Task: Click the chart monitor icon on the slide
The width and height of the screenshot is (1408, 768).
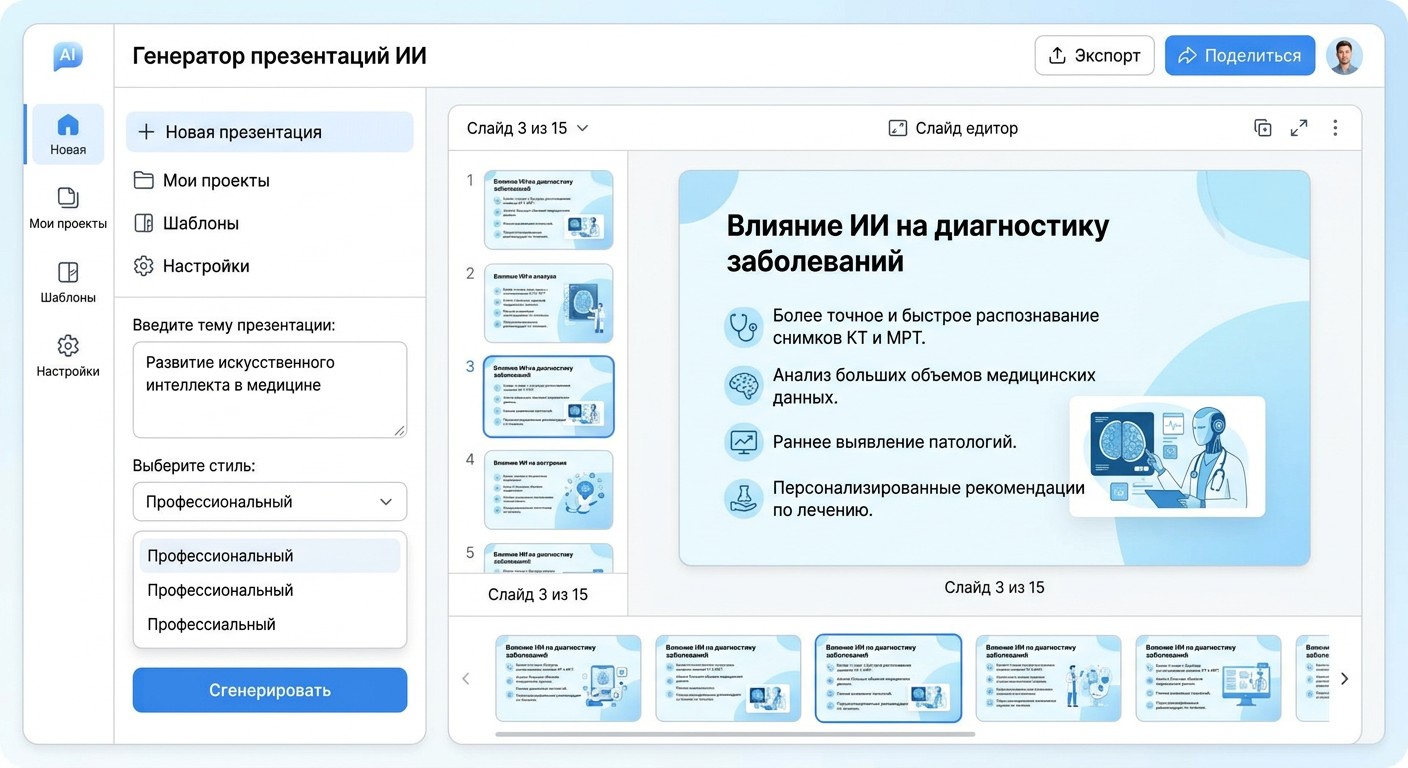Action: 743,441
